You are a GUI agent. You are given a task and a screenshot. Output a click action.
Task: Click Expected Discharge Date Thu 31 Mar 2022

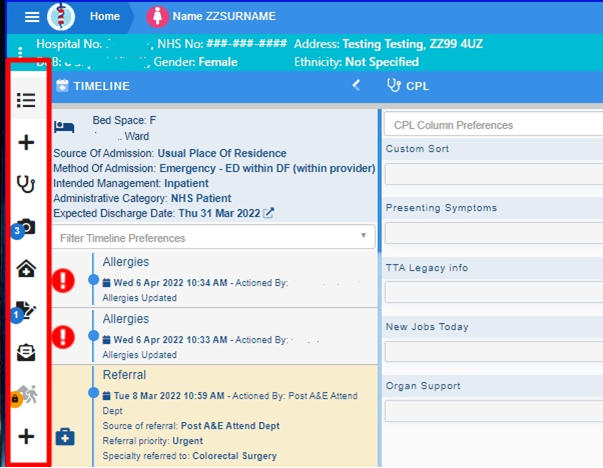coord(157,213)
